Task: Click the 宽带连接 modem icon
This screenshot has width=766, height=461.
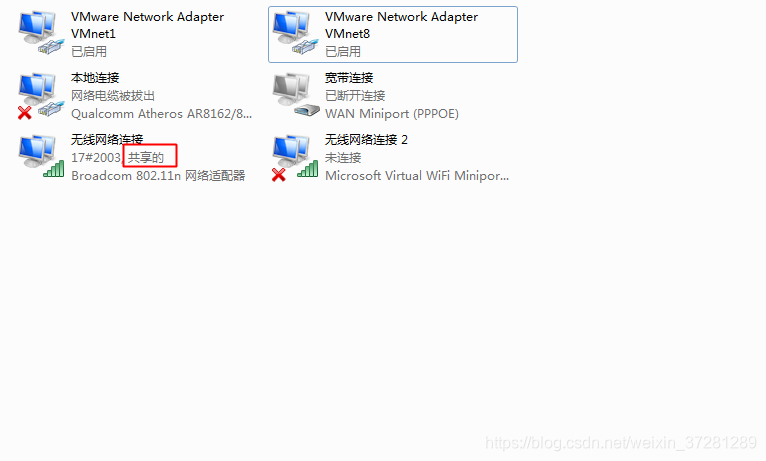Action: click(x=295, y=95)
